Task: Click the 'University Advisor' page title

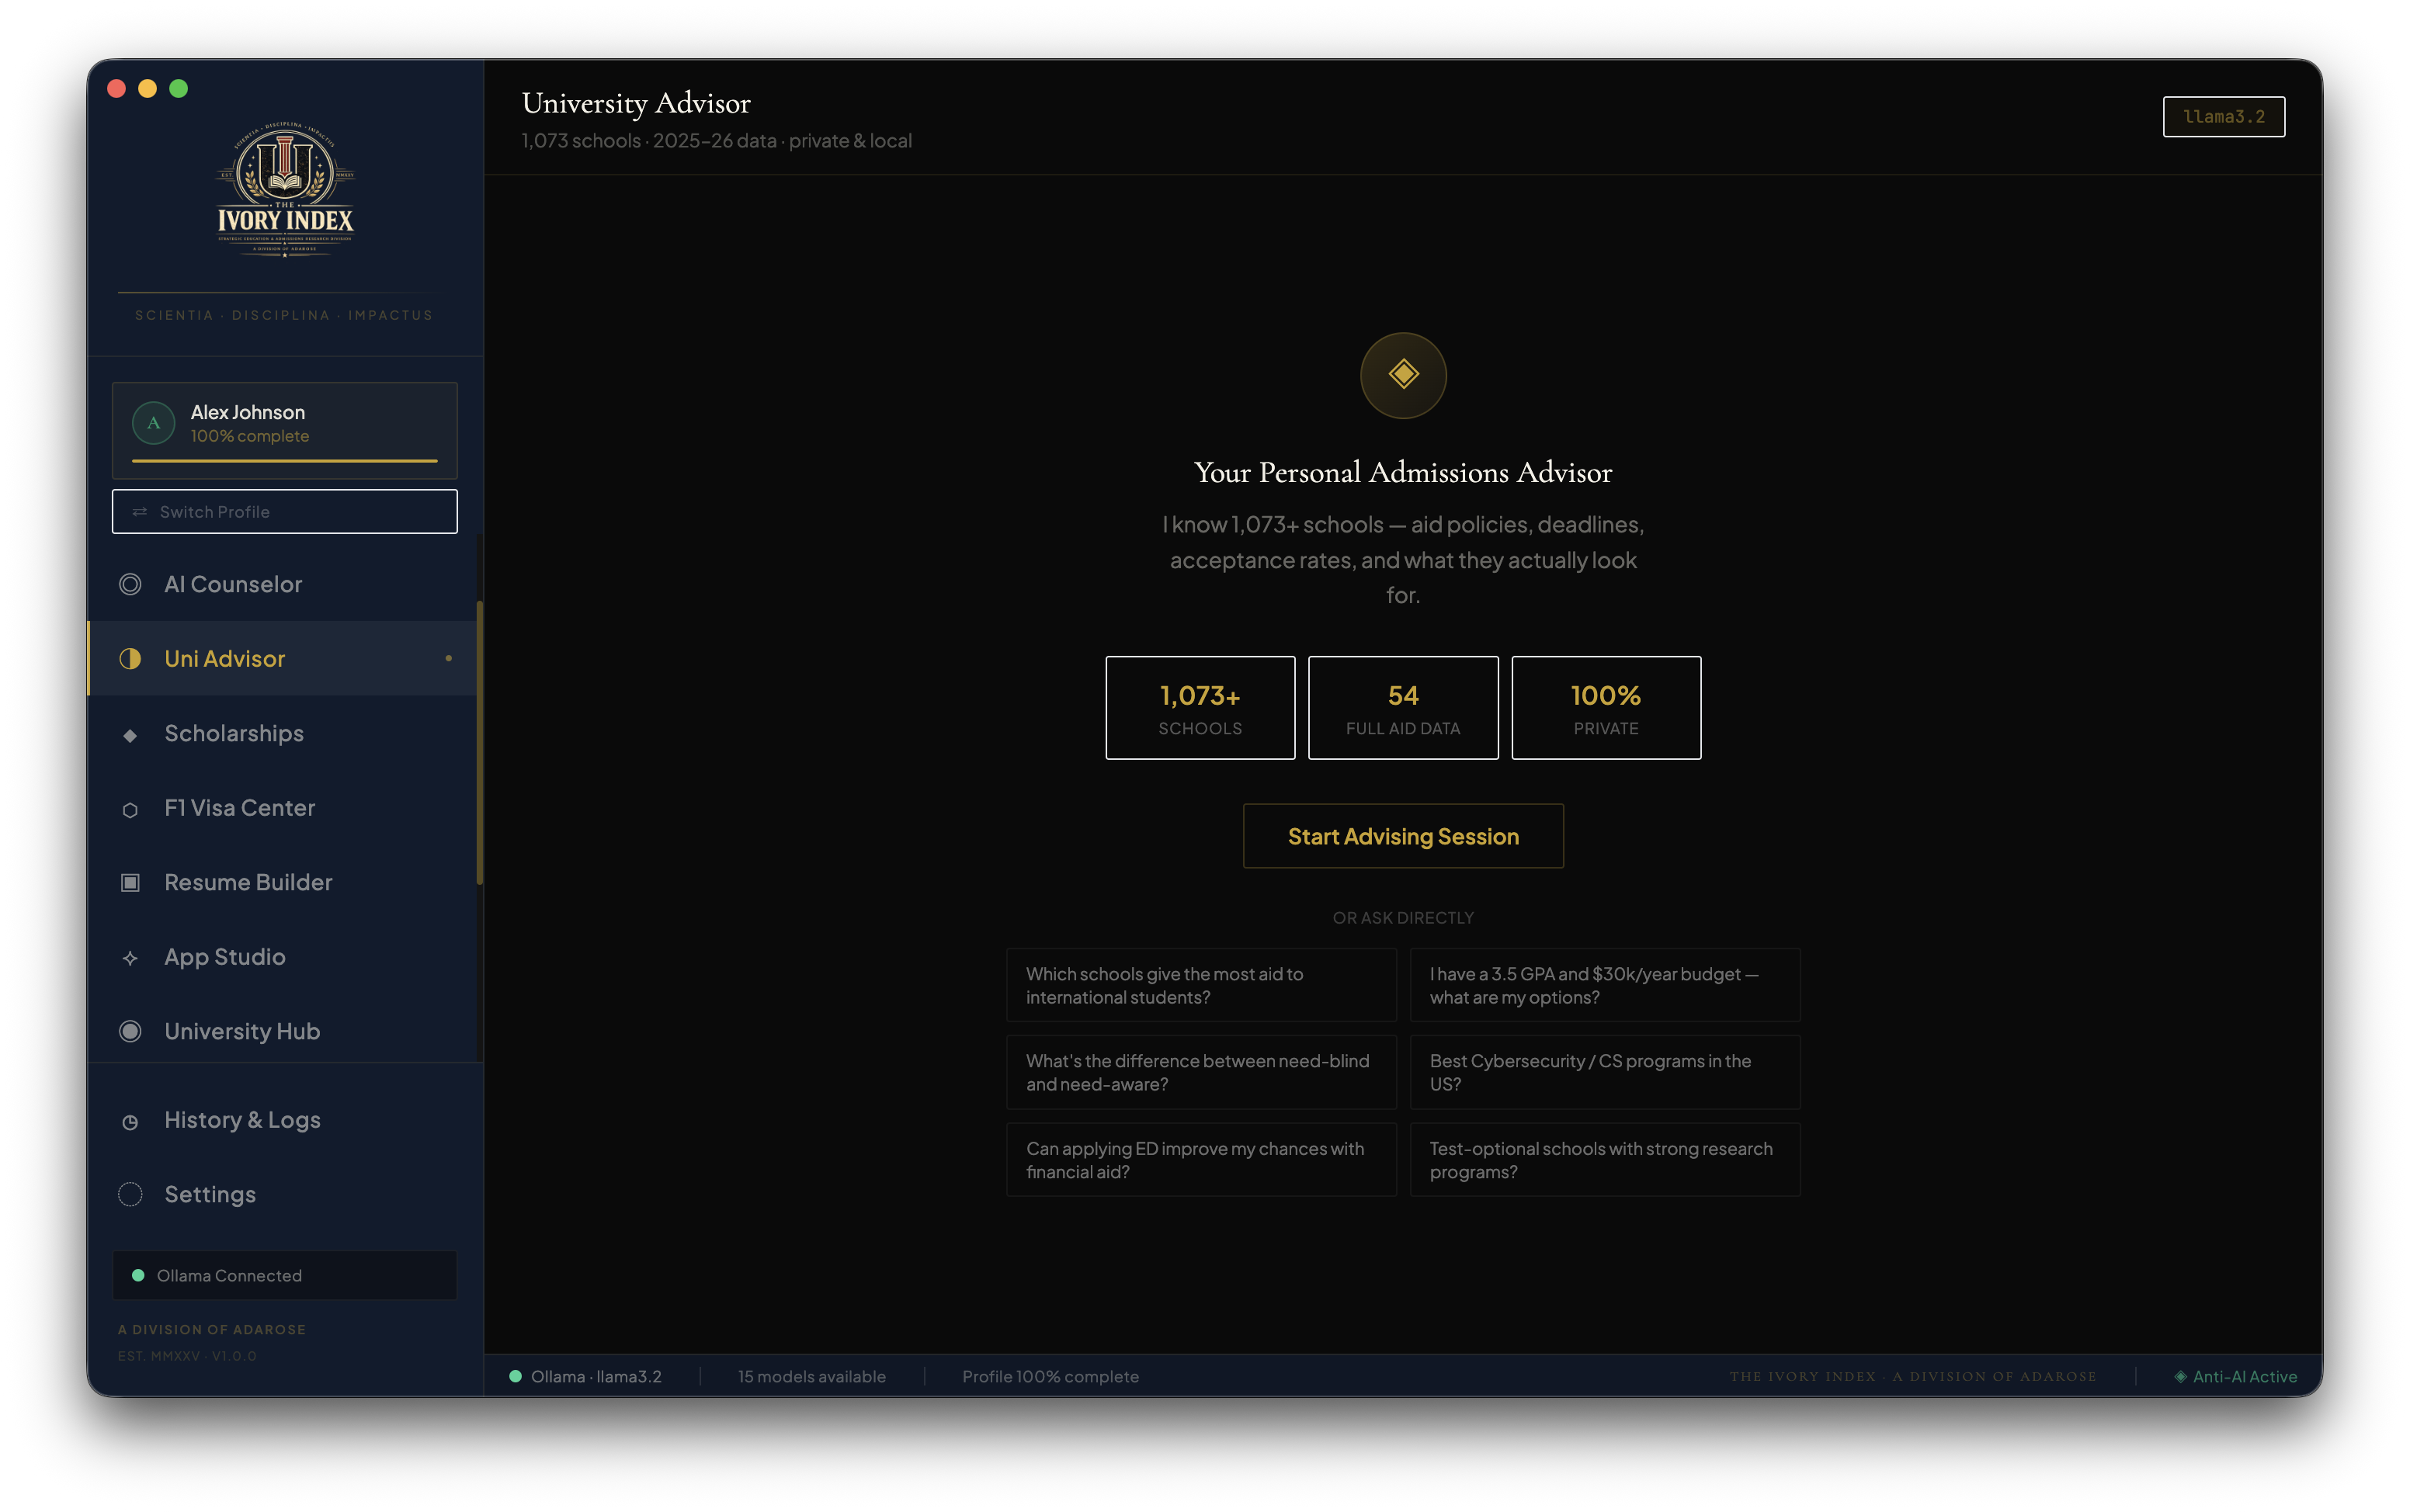Action: pos(636,103)
